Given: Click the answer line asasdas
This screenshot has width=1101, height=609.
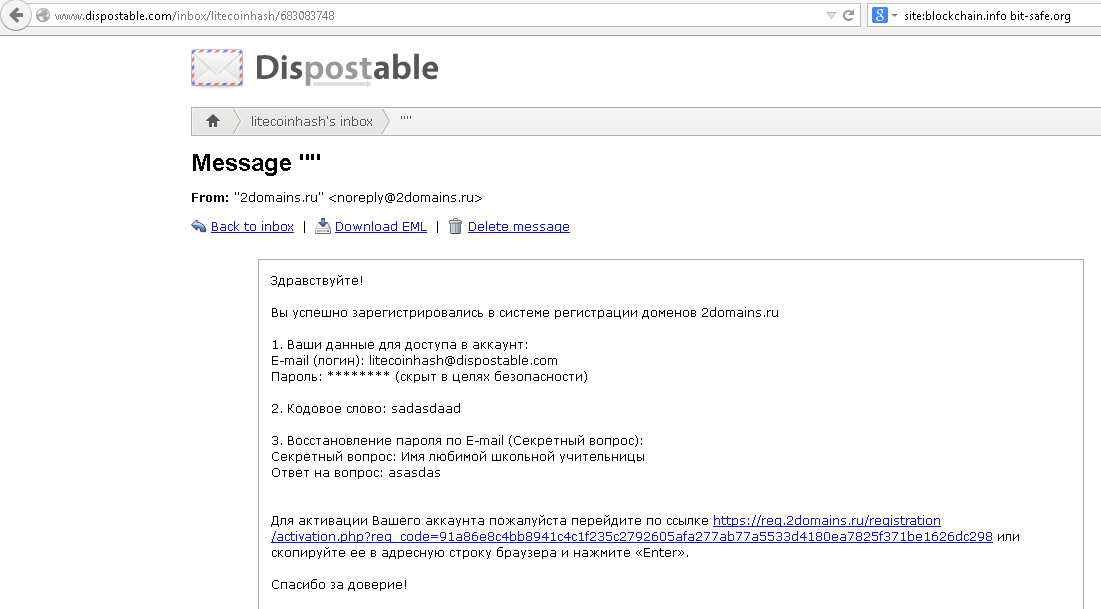Looking at the screenshot, I should coord(356,473).
